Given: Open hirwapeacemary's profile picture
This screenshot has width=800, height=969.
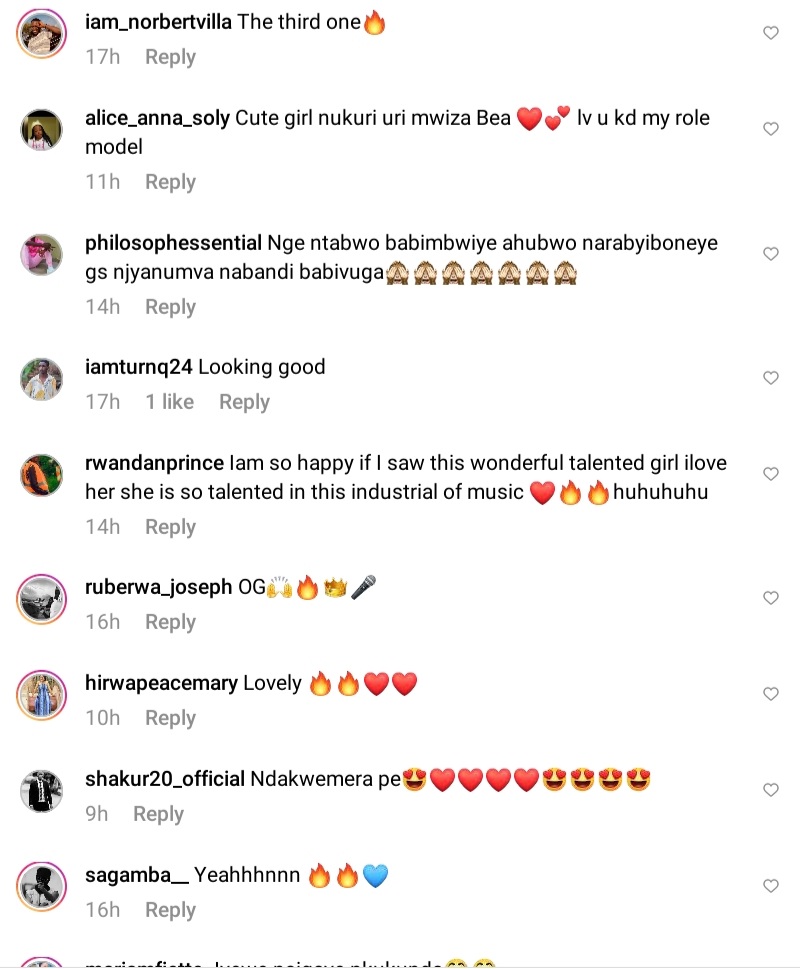Looking at the screenshot, I should pyautogui.click(x=42, y=695).
